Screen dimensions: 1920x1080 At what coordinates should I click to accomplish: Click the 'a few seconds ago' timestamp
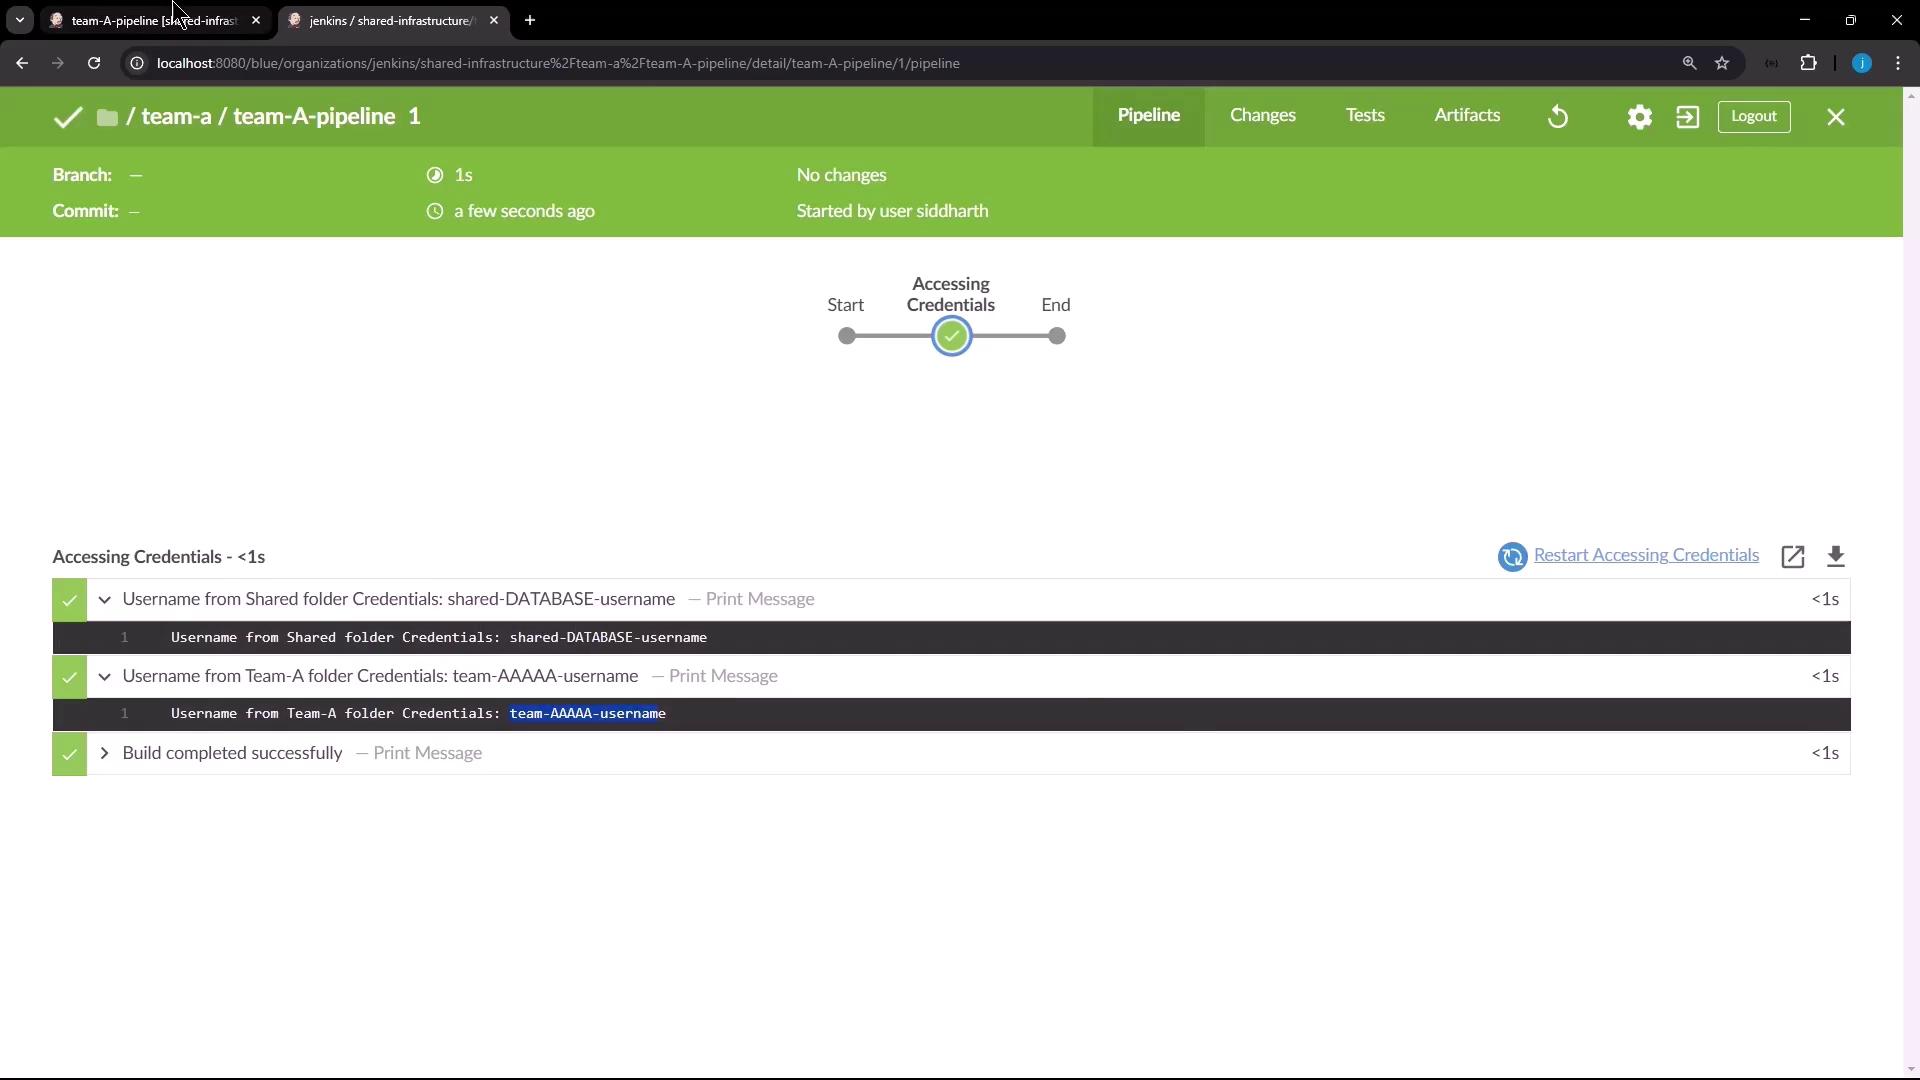tap(524, 211)
